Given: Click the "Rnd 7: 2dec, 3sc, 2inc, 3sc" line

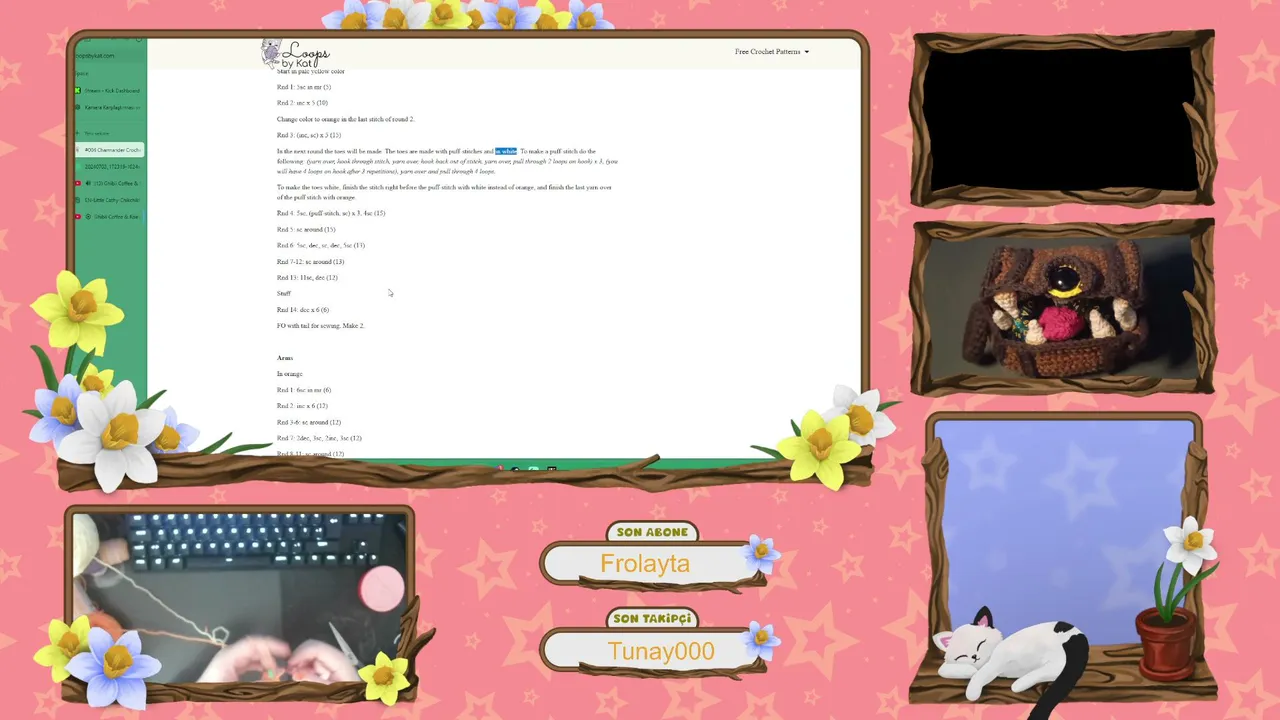Looking at the screenshot, I should click(319, 438).
